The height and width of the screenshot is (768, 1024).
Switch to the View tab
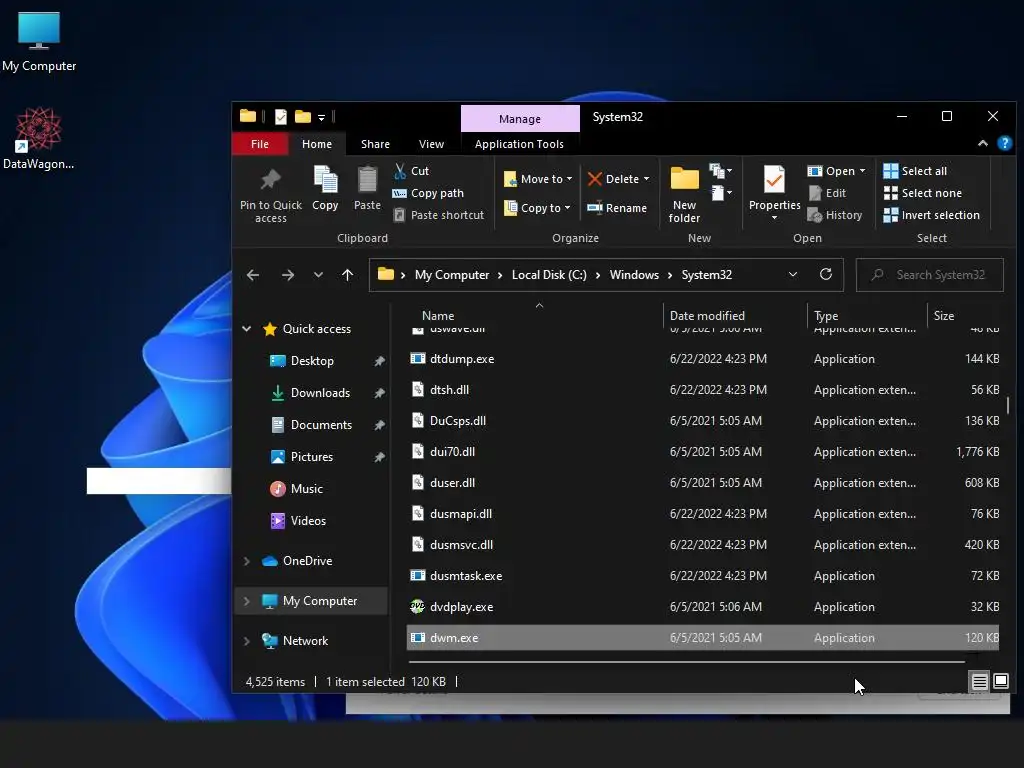pos(431,144)
